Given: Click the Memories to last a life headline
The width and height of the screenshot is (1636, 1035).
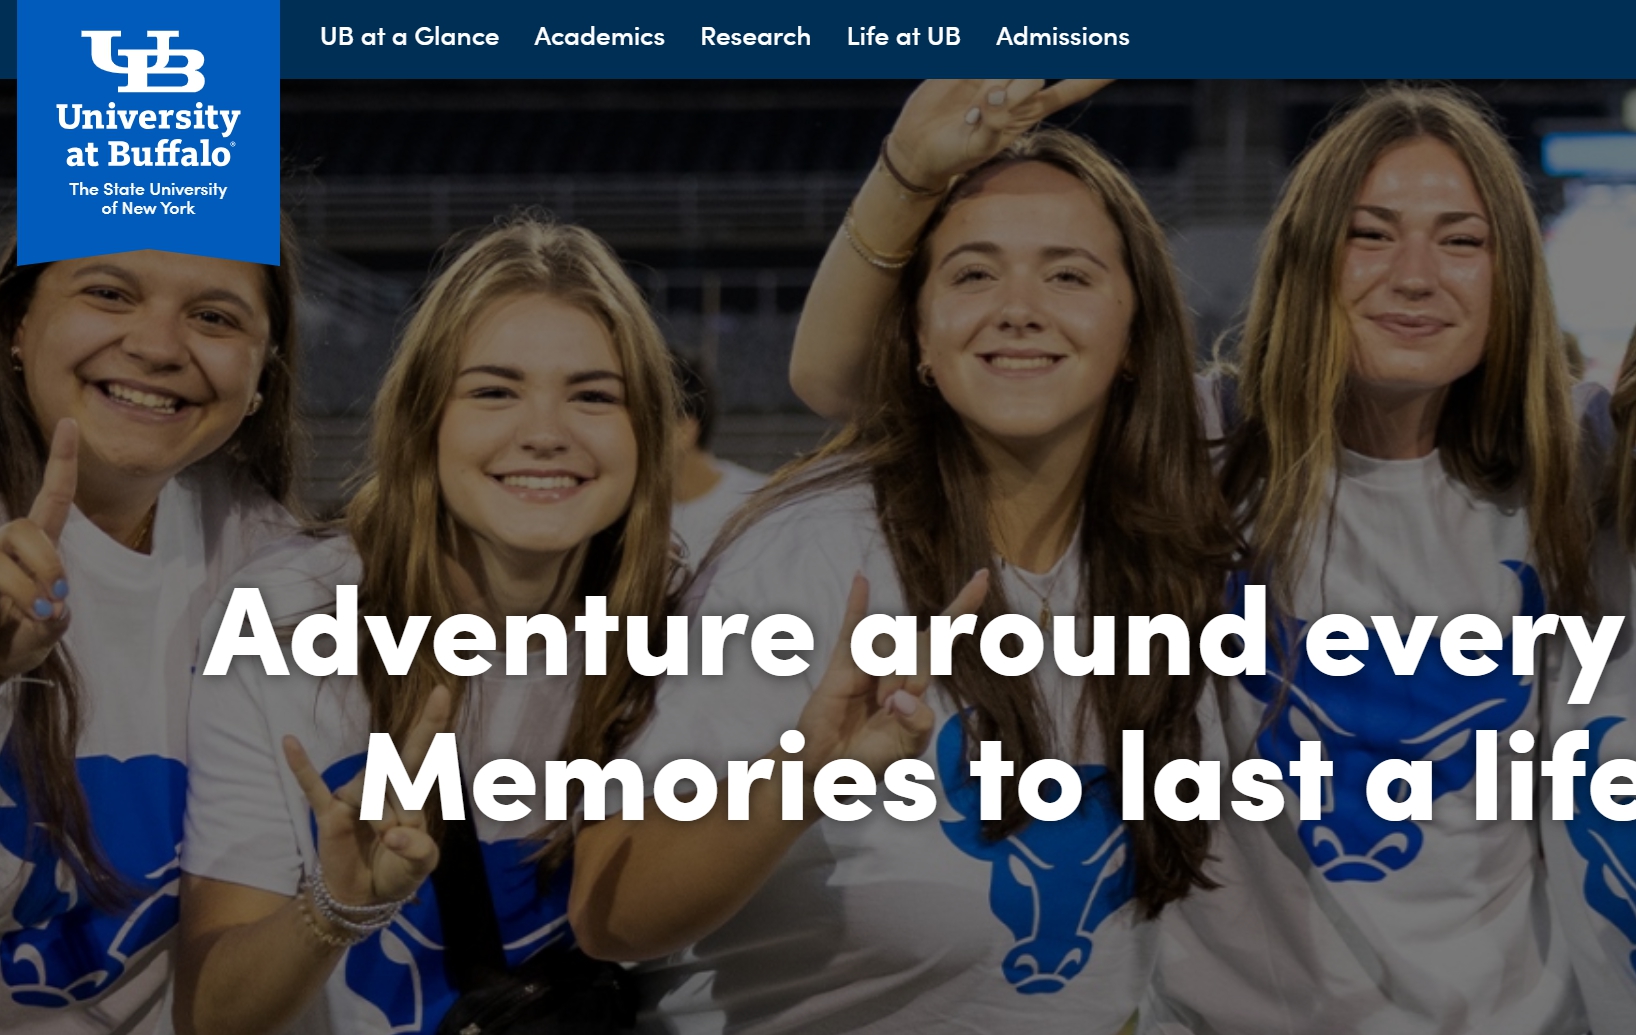Looking at the screenshot, I should [996, 778].
